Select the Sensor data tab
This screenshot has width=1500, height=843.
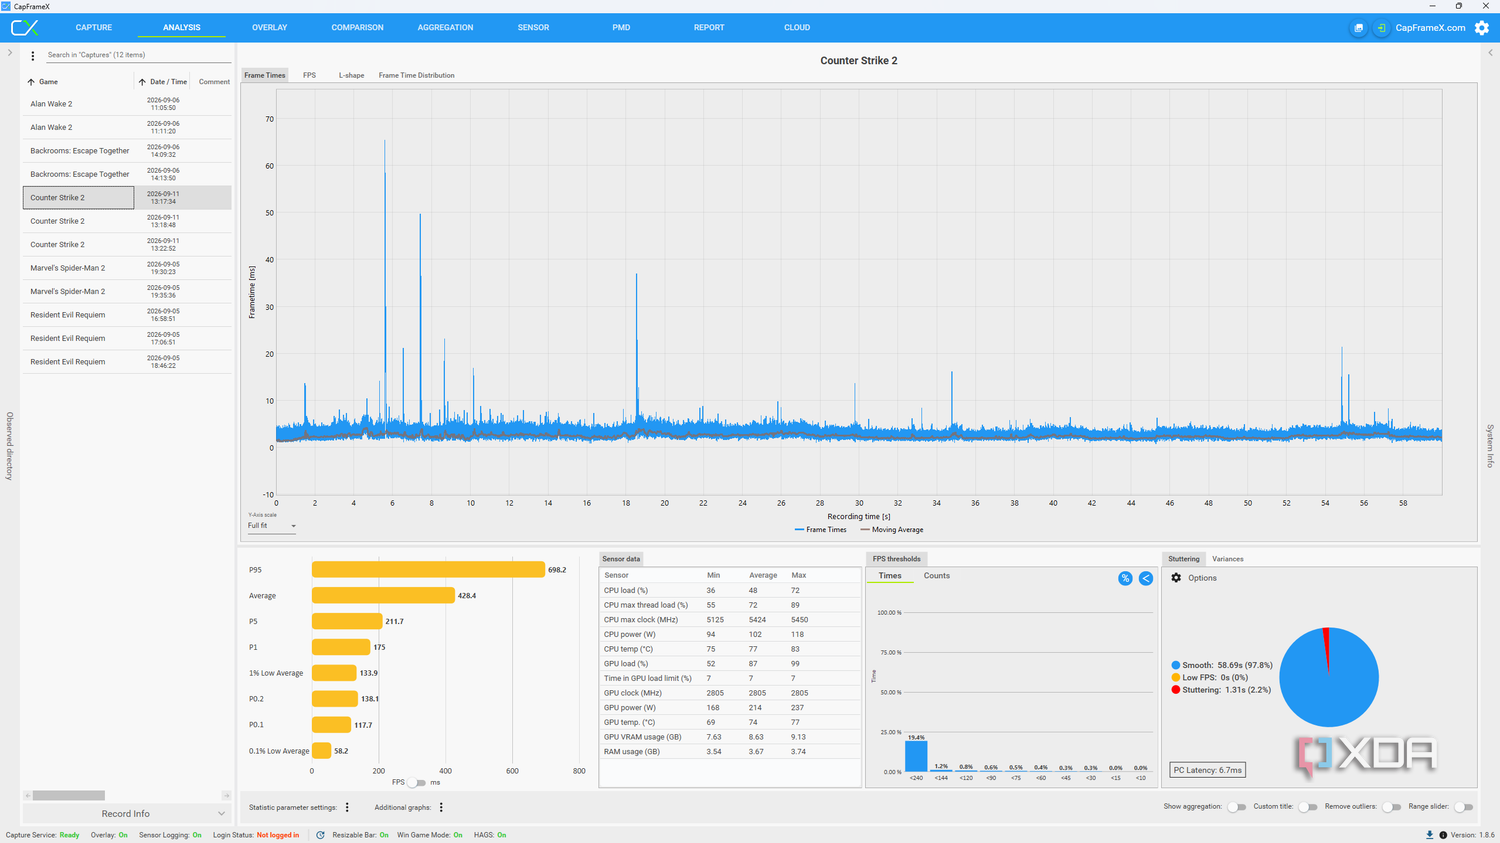(x=621, y=559)
